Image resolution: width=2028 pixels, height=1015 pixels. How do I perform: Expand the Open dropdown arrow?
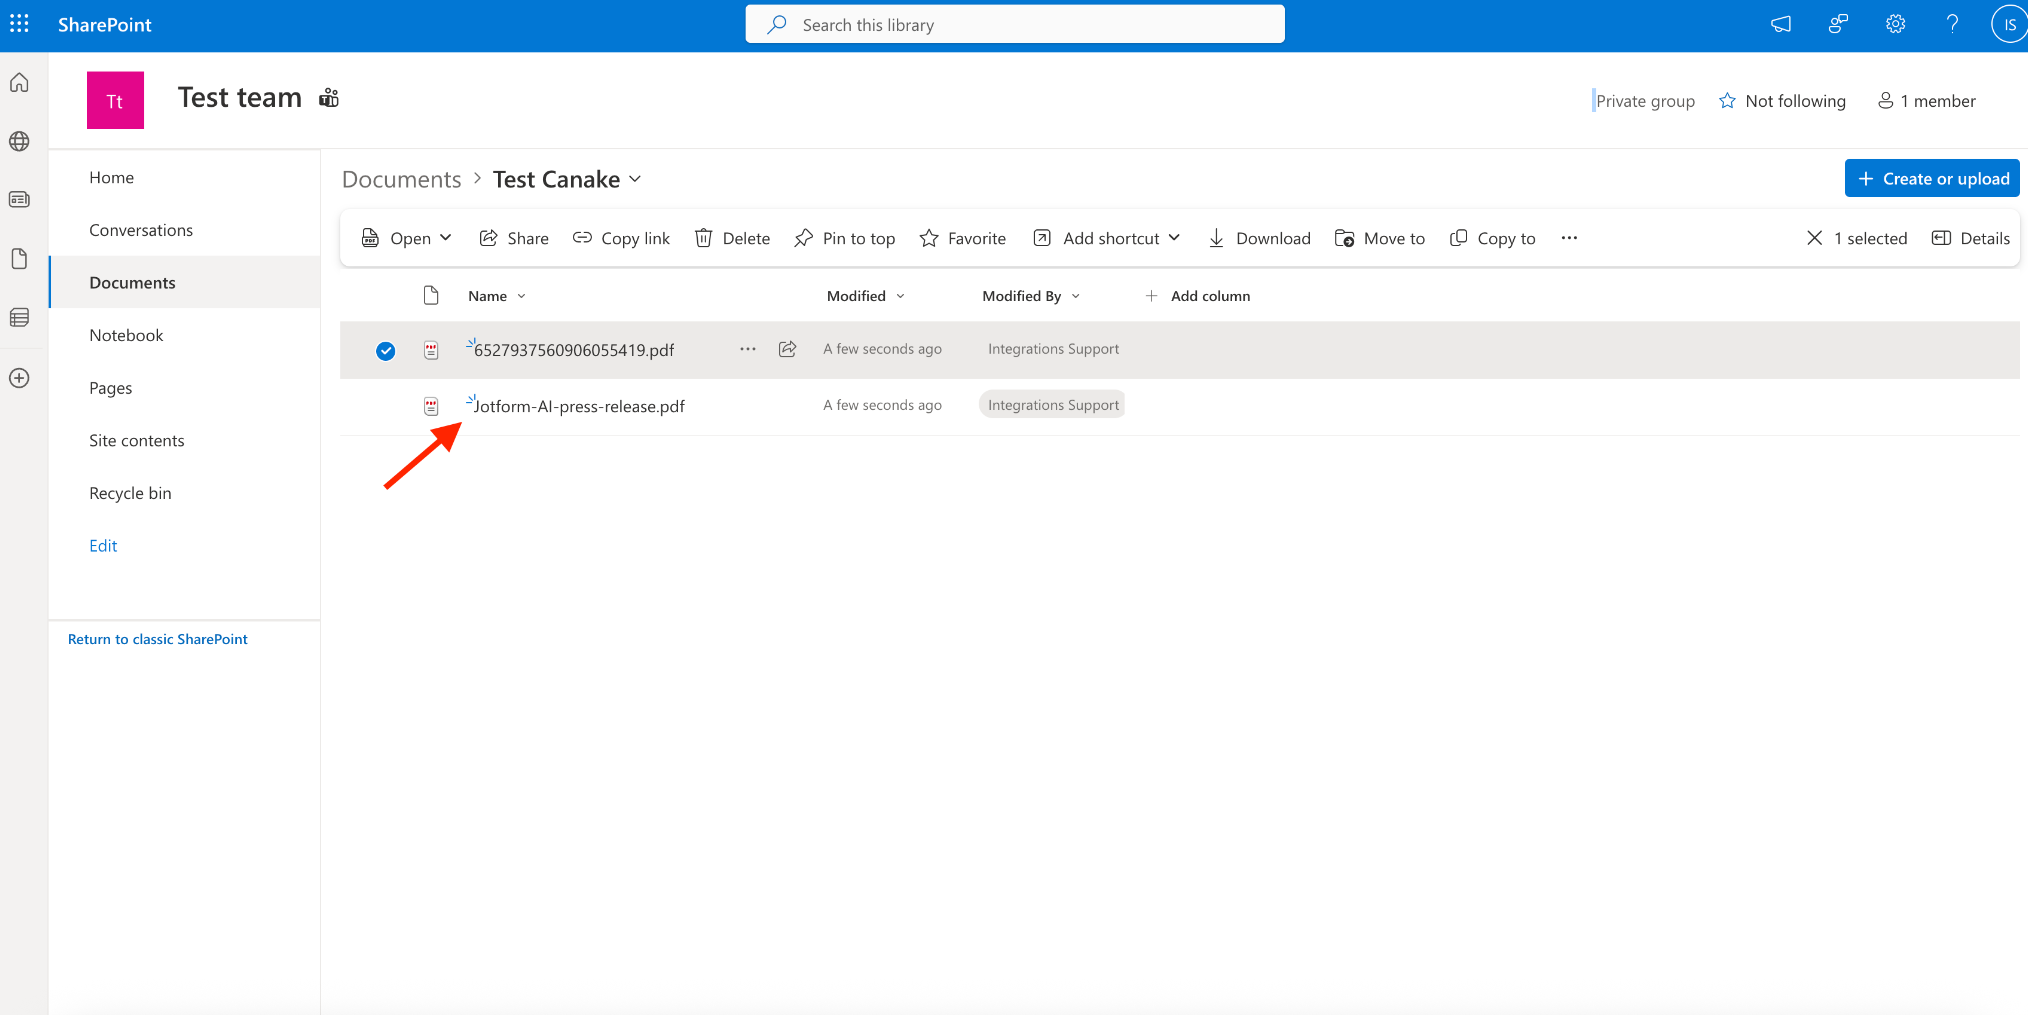[x=446, y=238]
